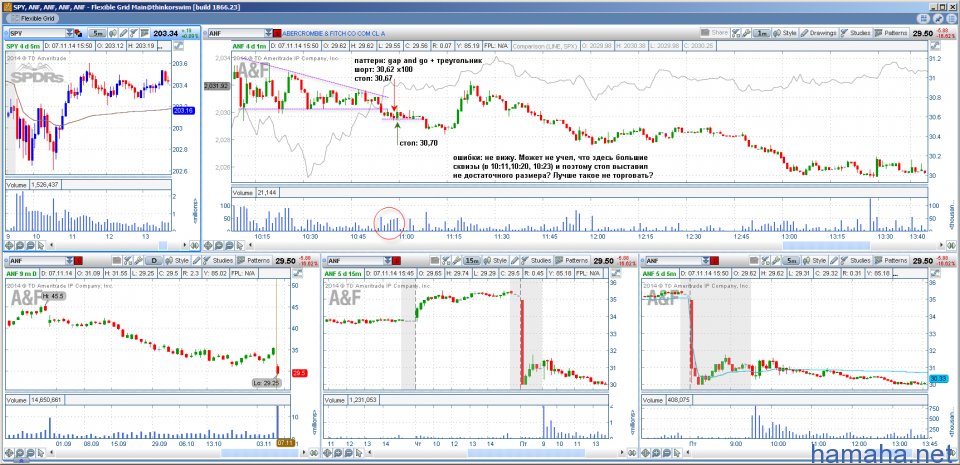Click the ABERCROMBIE & FITCH CO COM CL A name
960x465 pixels.
(334, 33)
